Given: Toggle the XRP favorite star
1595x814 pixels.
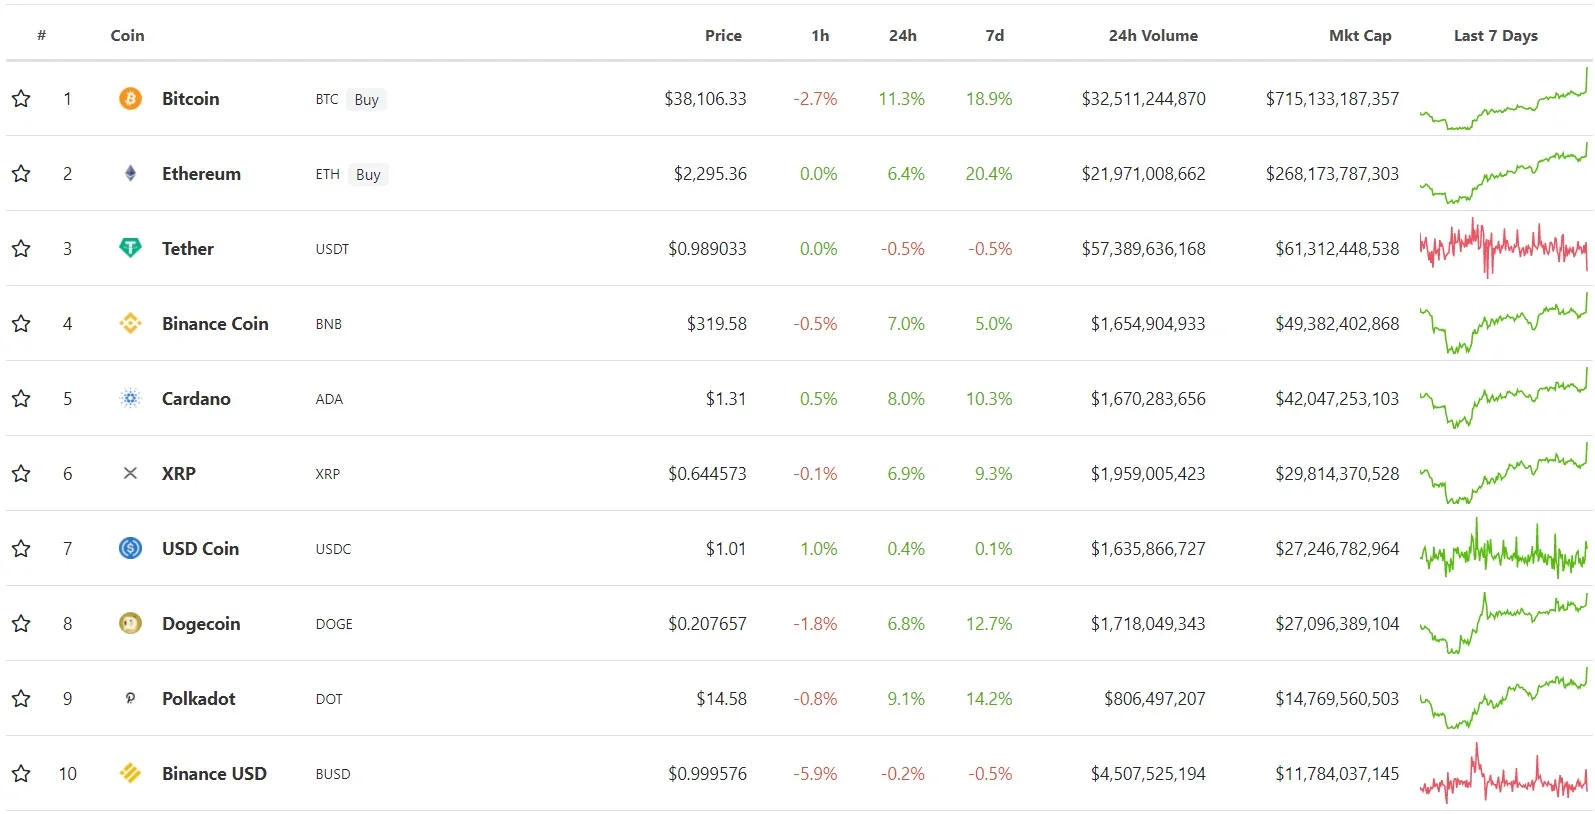Looking at the screenshot, I should point(21,473).
